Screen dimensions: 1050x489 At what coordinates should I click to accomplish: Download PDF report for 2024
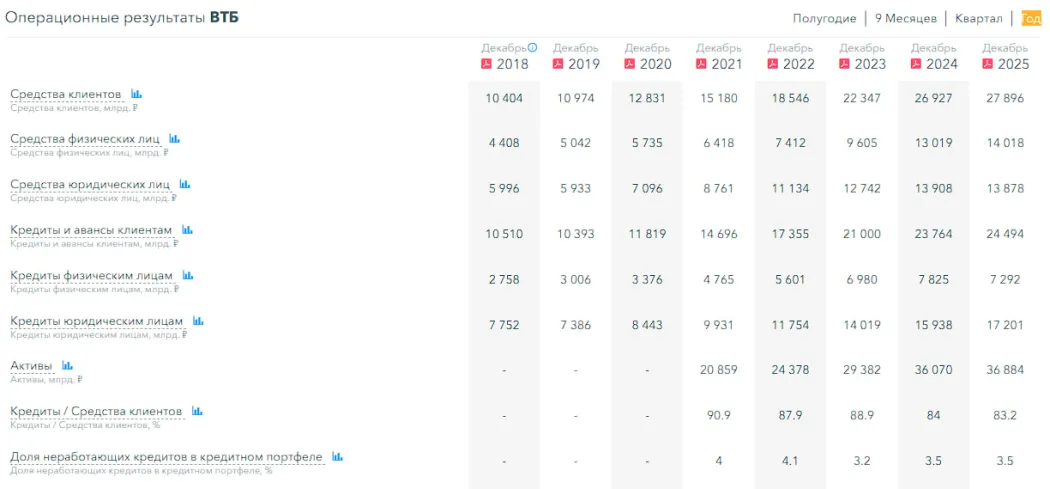coord(916,64)
